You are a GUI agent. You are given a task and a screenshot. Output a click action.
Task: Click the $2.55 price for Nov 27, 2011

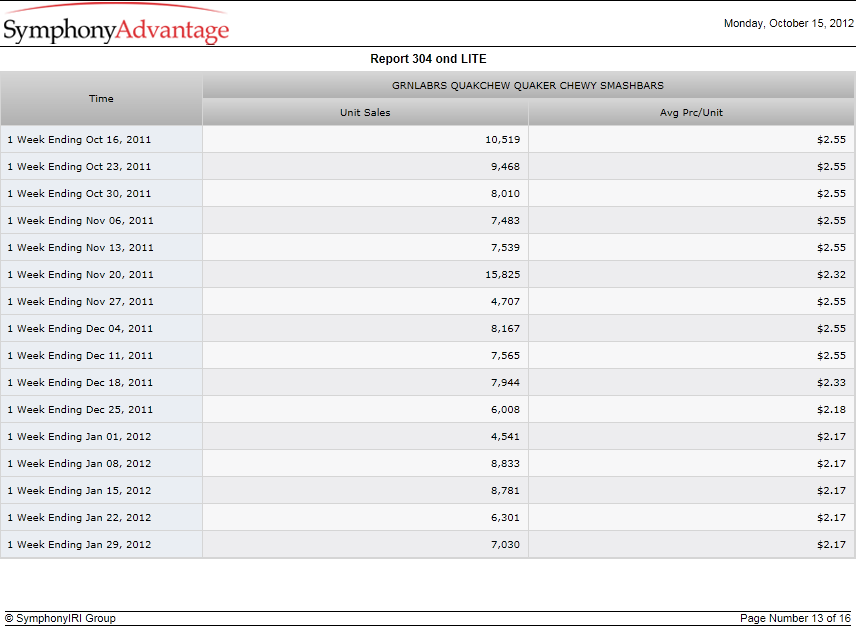point(831,302)
